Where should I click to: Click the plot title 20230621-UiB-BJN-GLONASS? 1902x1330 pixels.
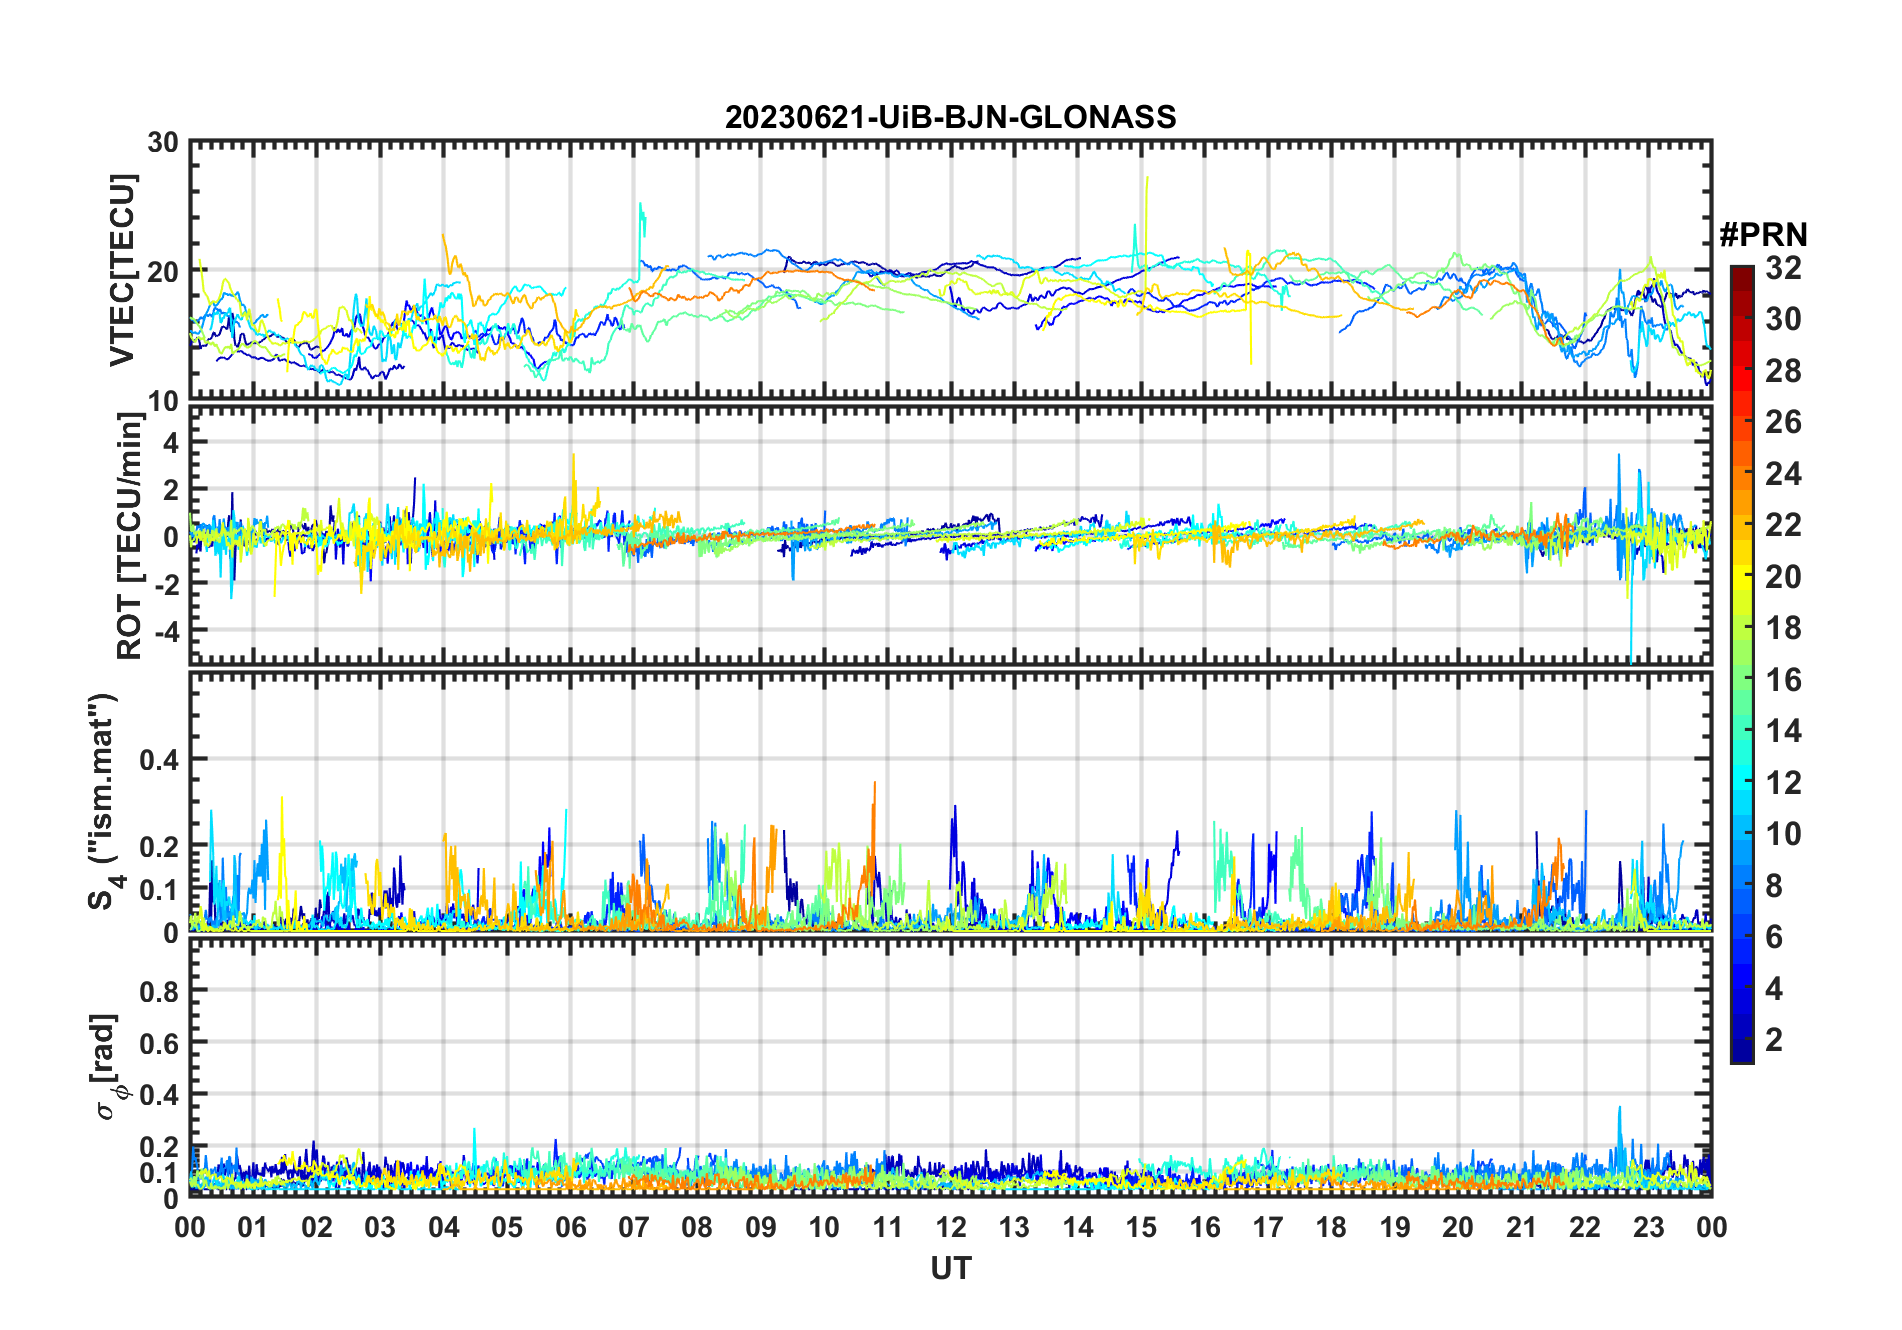point(950,118)
